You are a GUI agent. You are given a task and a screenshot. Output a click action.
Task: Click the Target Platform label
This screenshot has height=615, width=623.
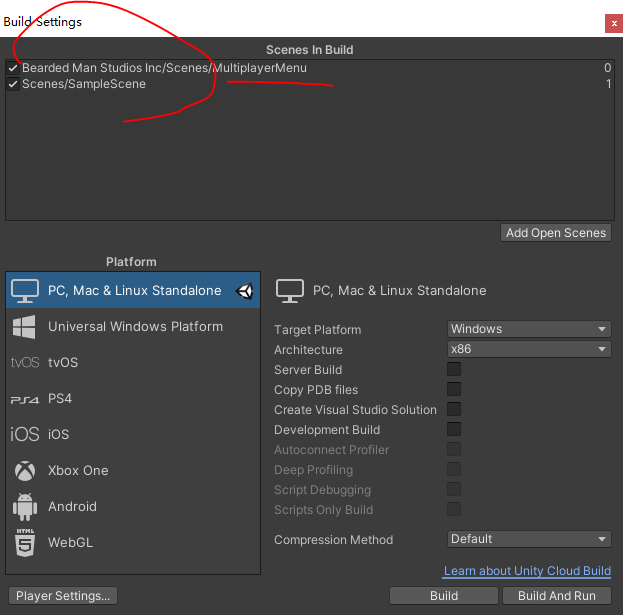tap(317, 330)
